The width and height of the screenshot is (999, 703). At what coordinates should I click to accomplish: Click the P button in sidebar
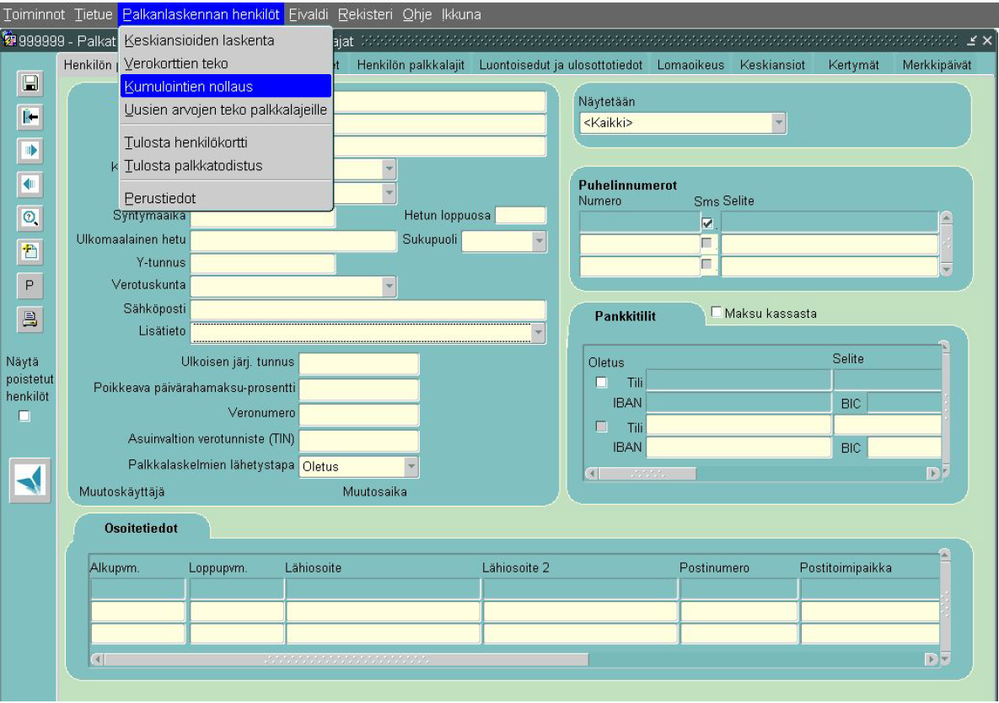click(29, 286)
